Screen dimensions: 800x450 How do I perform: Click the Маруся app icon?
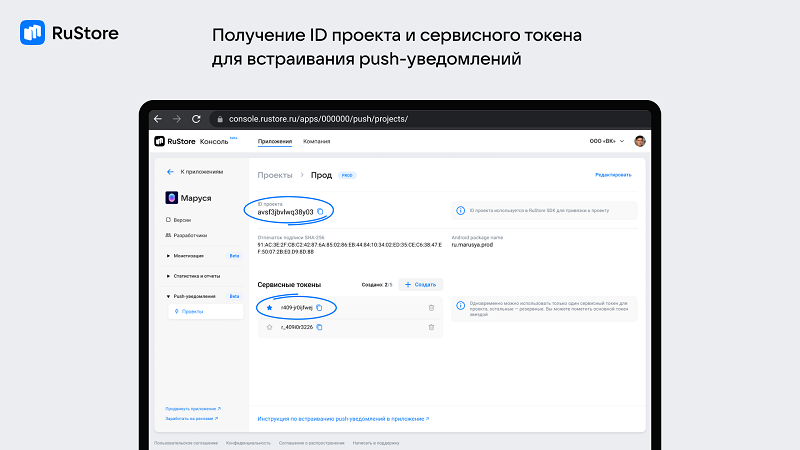171,198
